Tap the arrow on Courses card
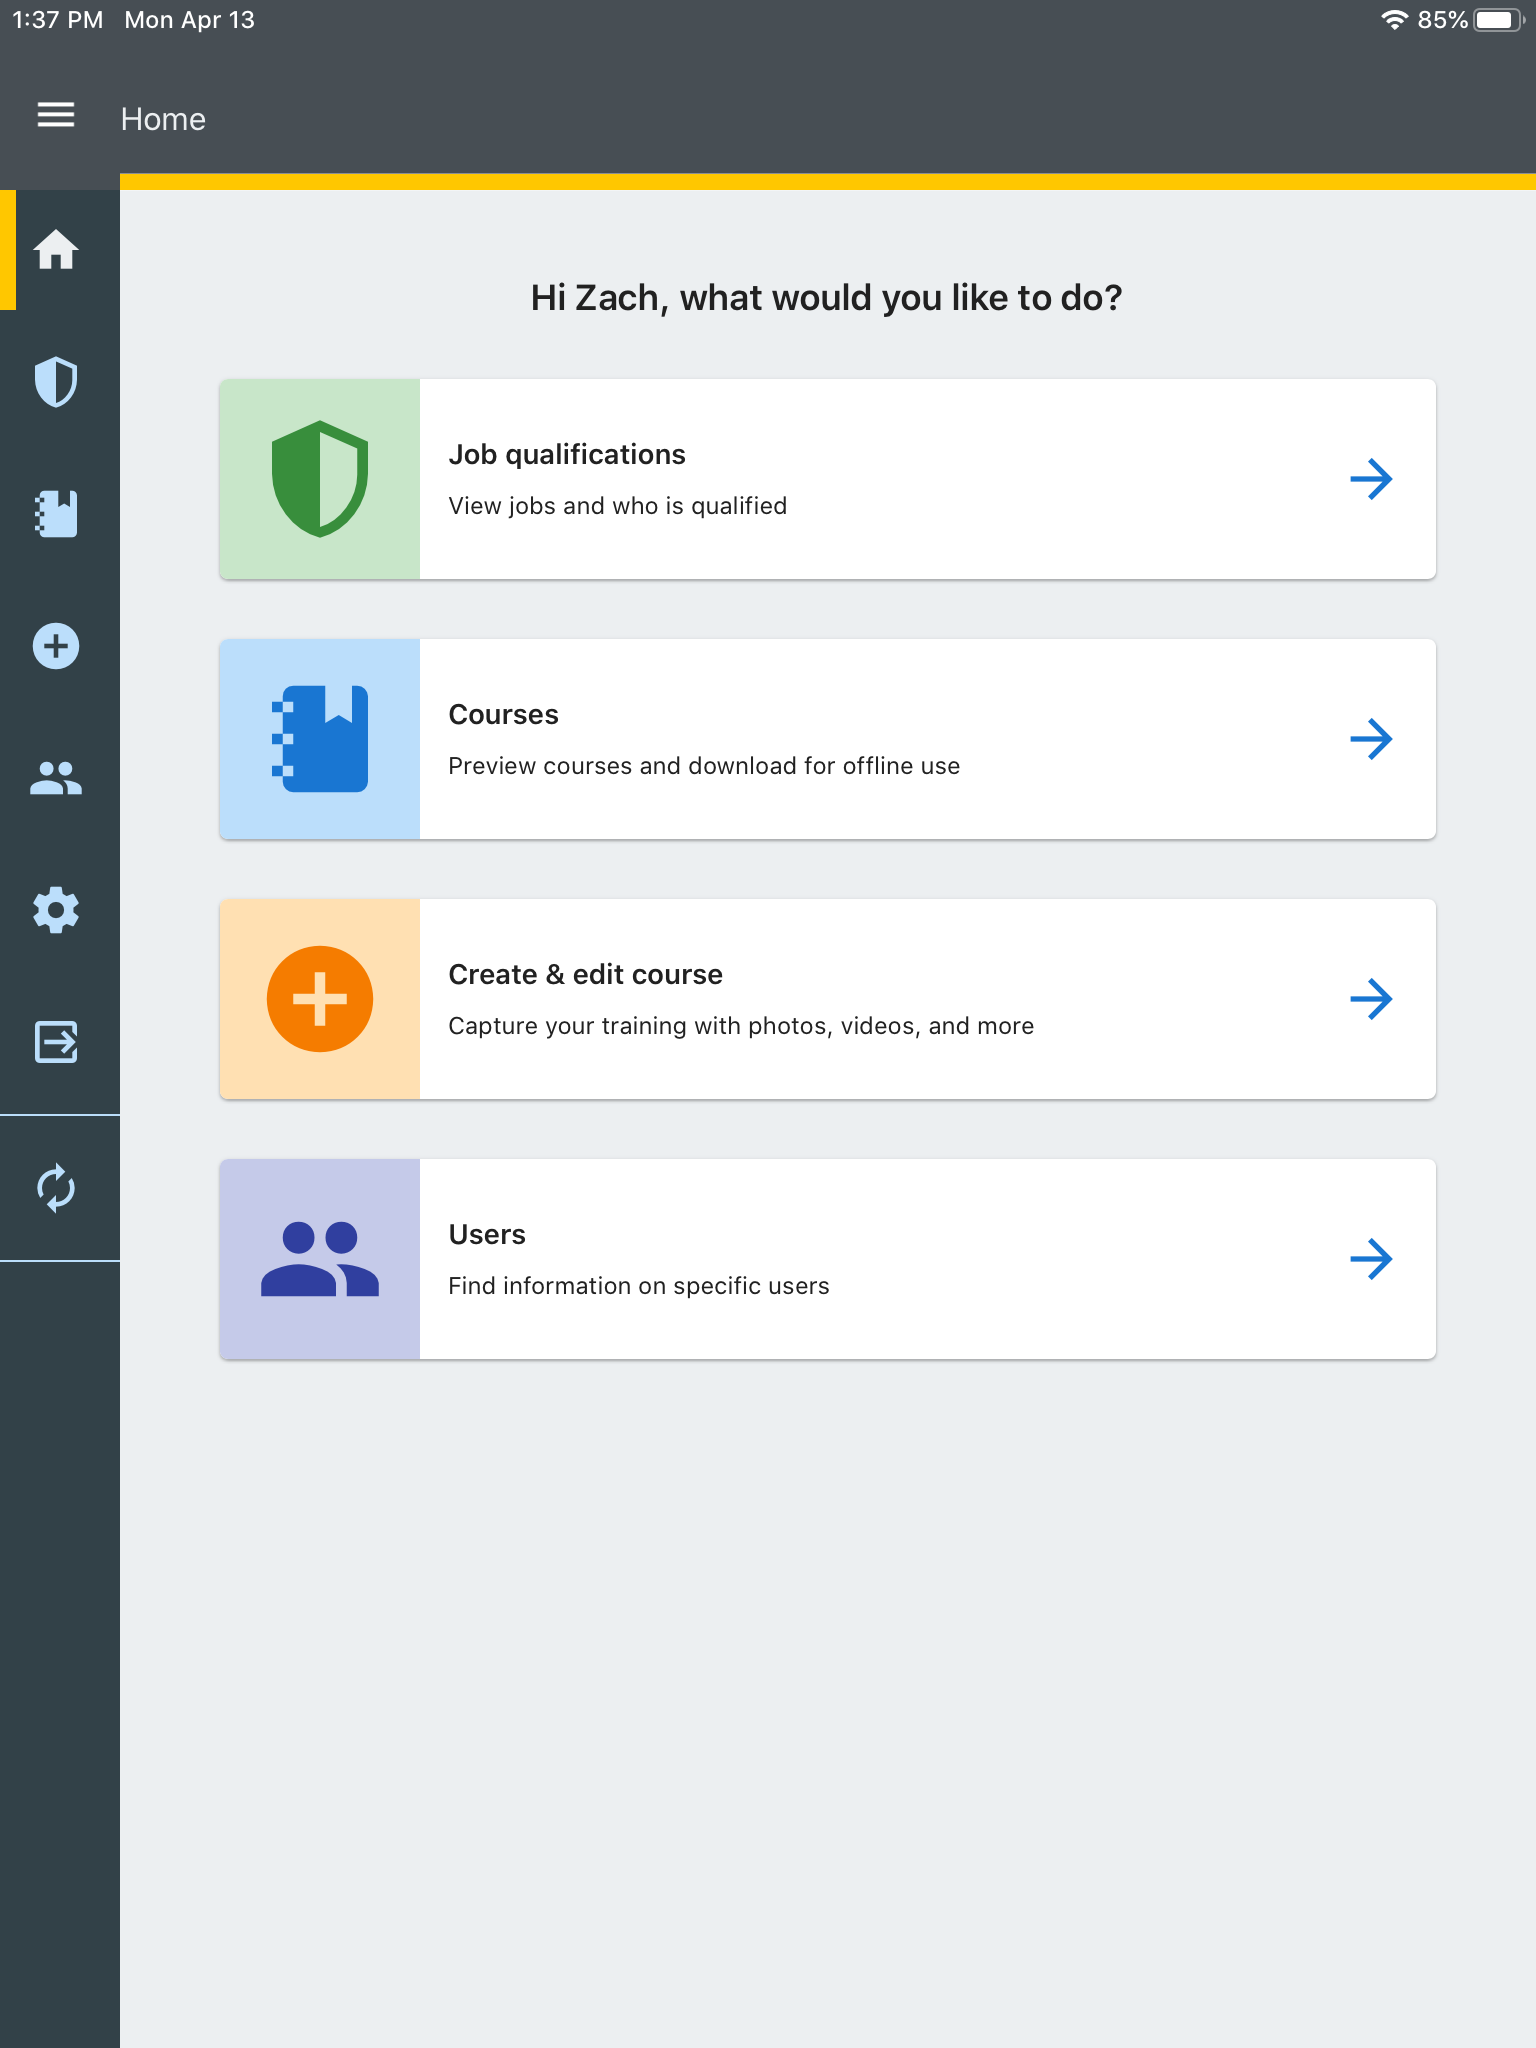 tap(1371, 739)
